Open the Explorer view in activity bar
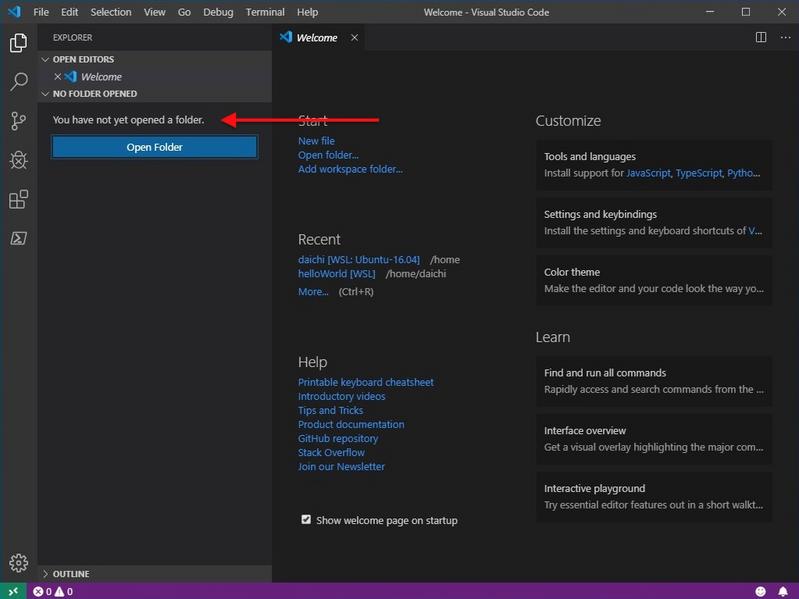This screenshot has height=599, width=799. tap(18, 43)
